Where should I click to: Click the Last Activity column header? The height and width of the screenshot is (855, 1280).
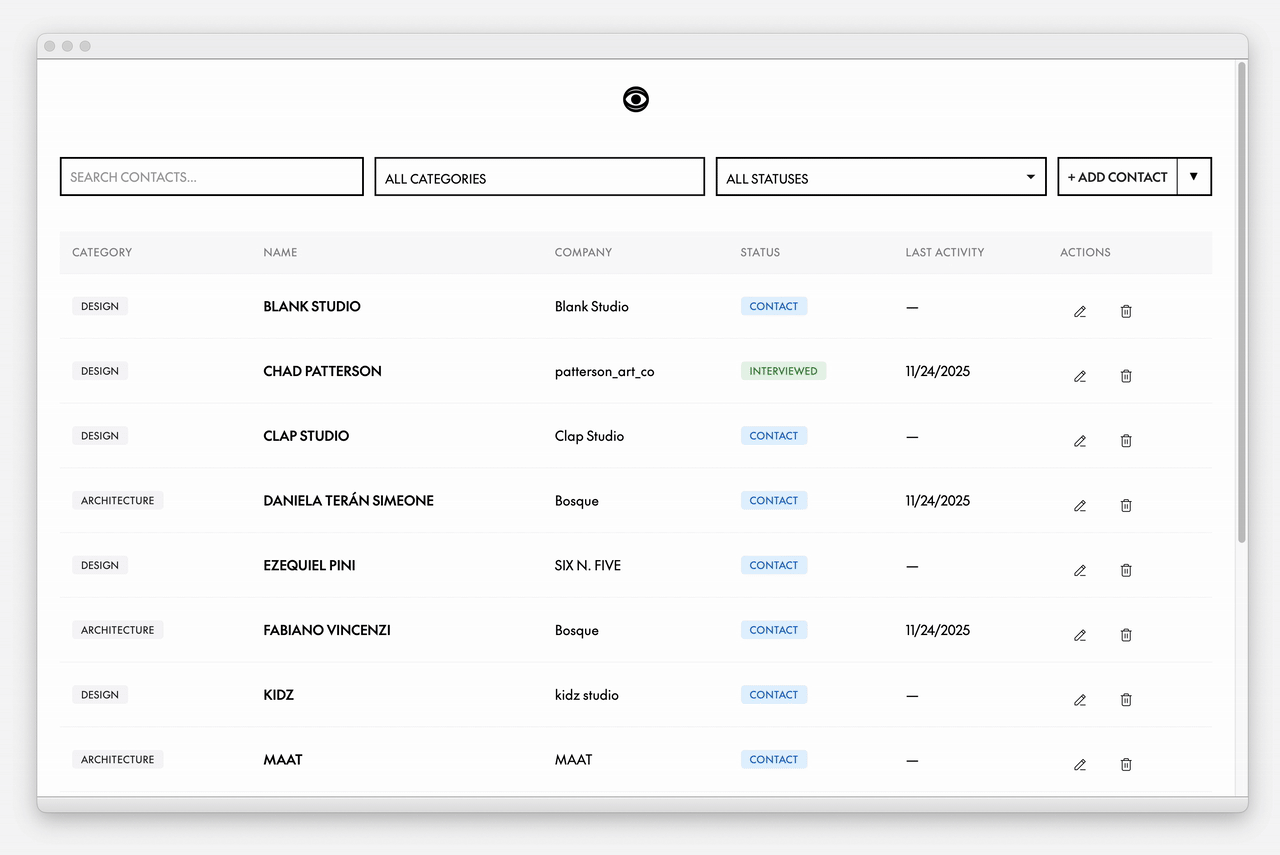point(944,253)
